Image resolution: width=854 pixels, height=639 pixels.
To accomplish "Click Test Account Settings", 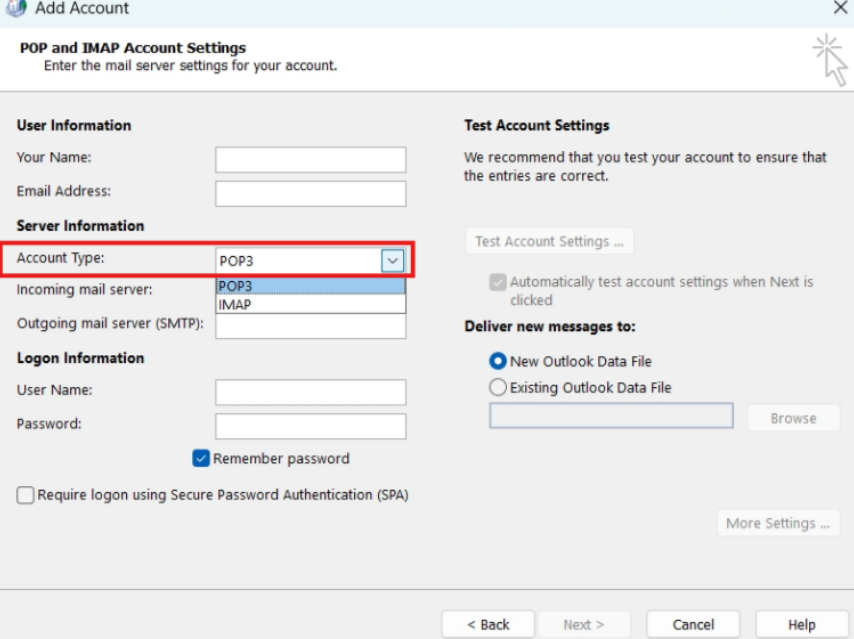I will 549,241.
